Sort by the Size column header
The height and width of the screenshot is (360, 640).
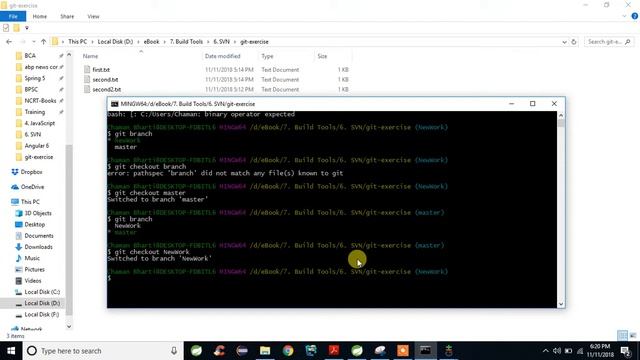tap(322, 56)
